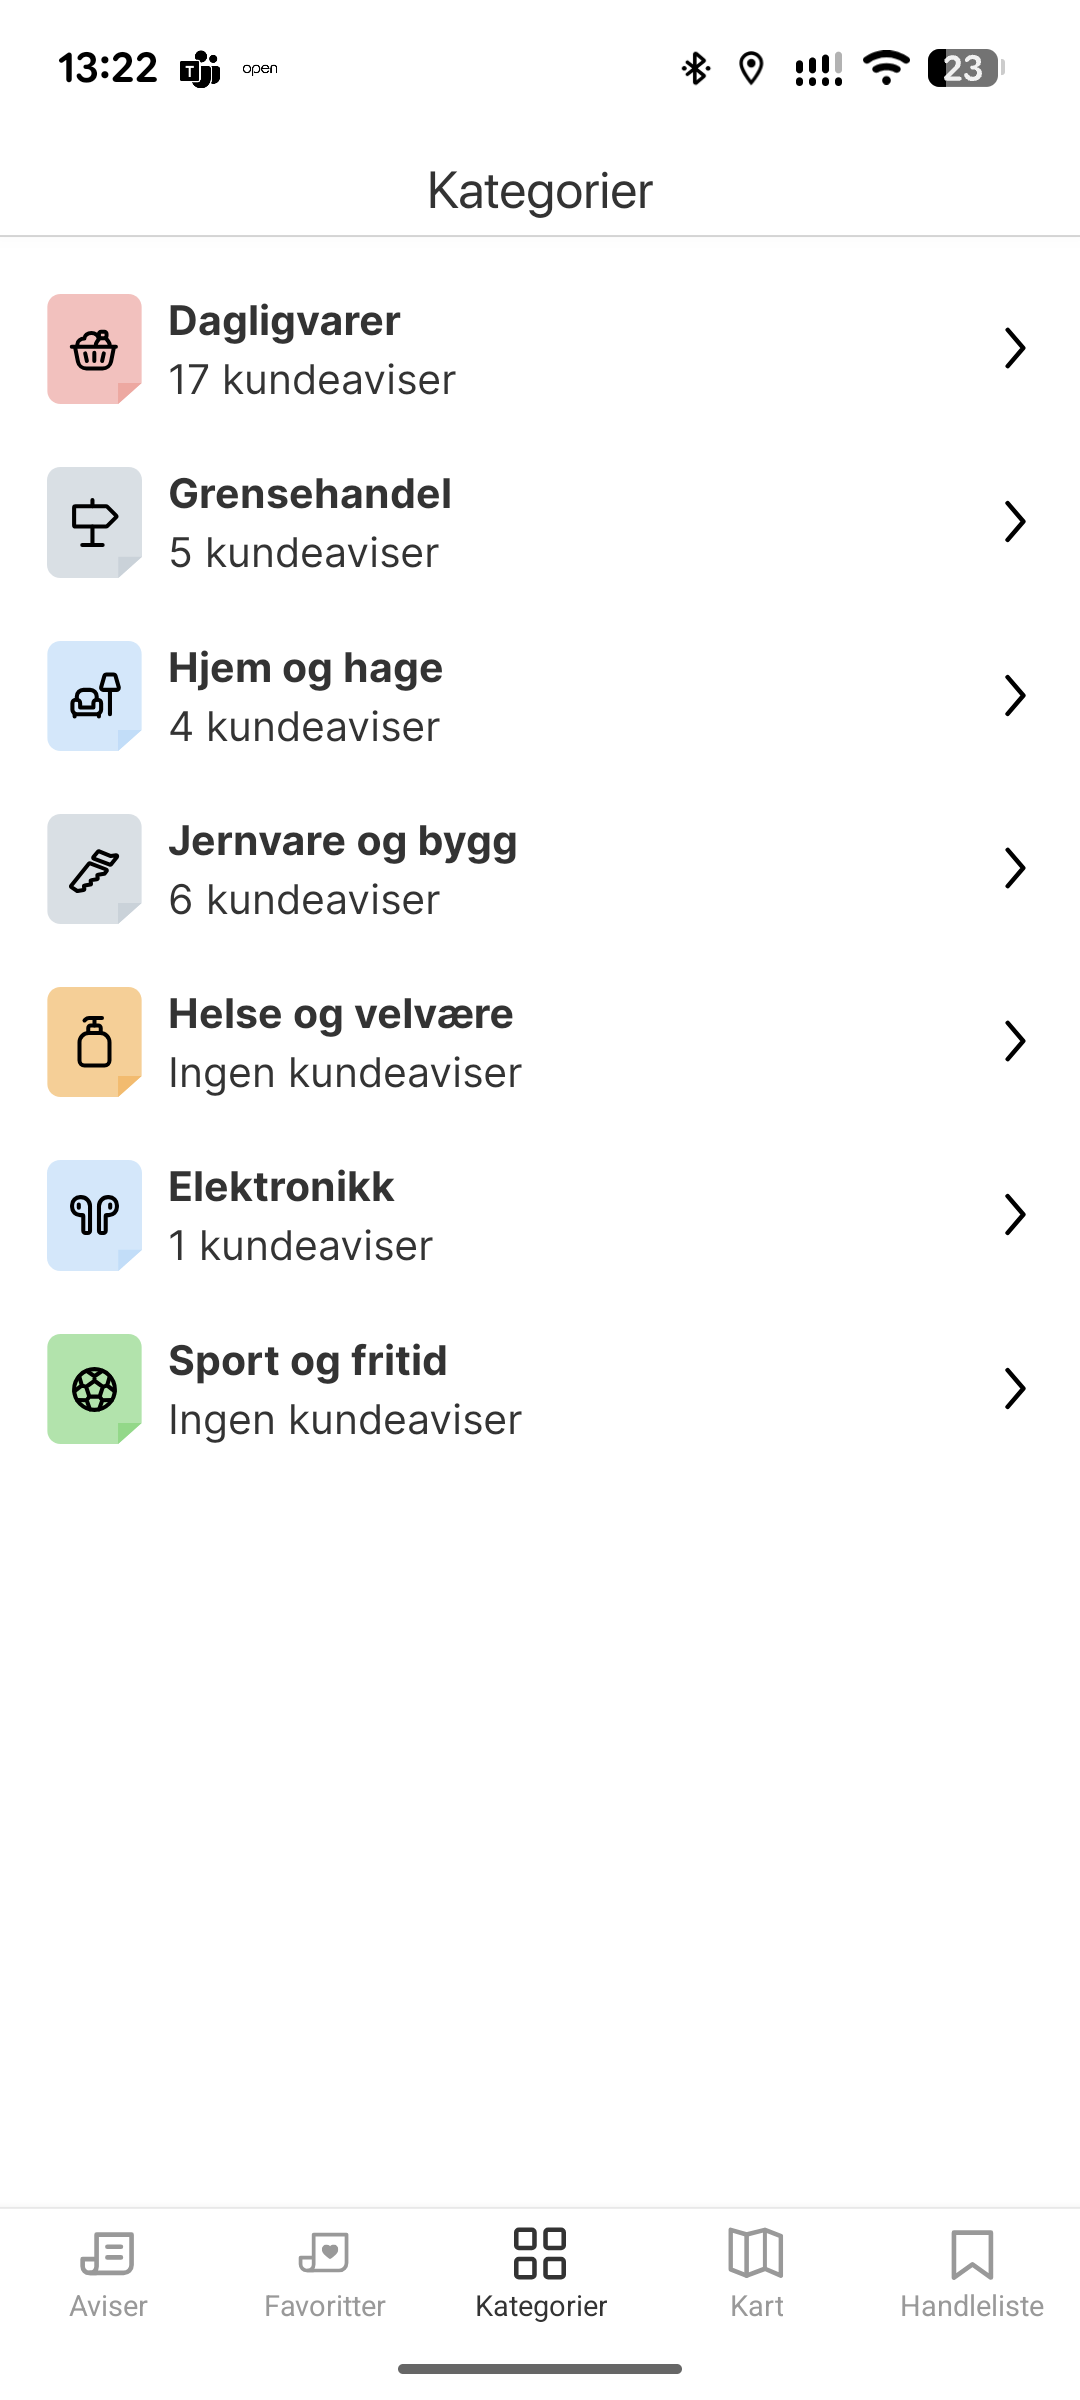This screenshot has width=1080, height=2400.
Task: Expand Dagligvarer with its chevron arrow
Action: (x=1015, y=349)
